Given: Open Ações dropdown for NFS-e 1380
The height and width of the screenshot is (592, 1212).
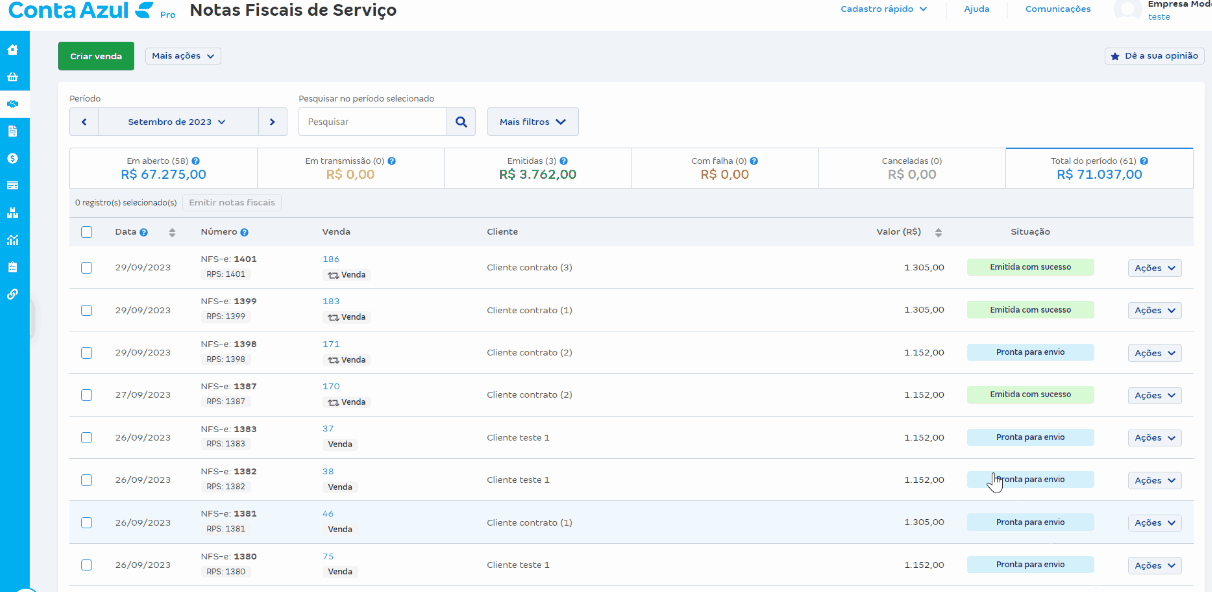Looking at the screenshot, I should 1155,565.
